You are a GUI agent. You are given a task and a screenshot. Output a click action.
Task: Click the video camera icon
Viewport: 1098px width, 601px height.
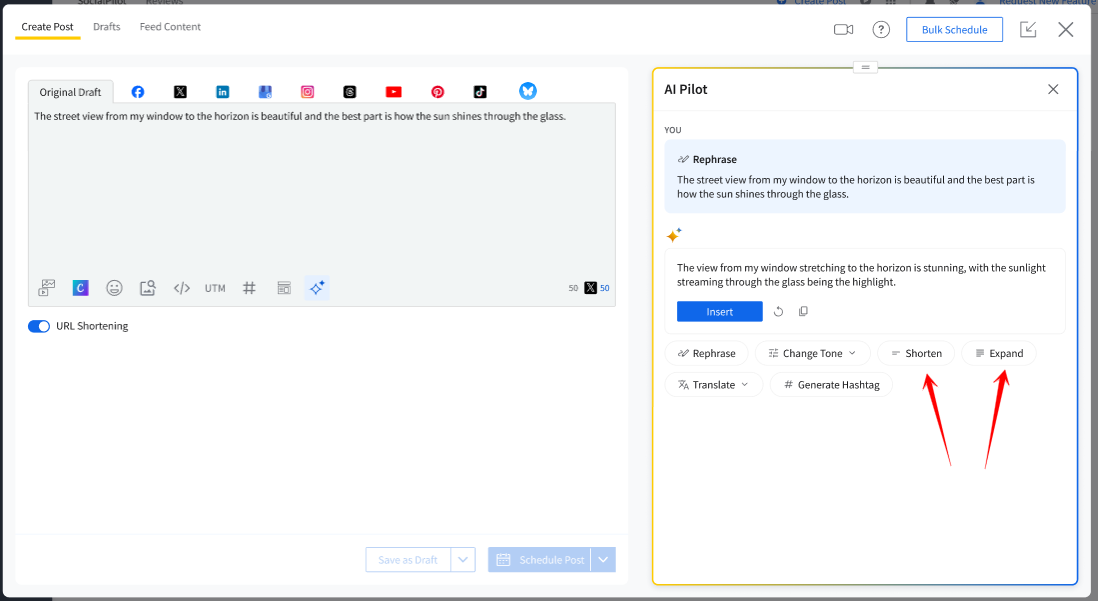843,30
